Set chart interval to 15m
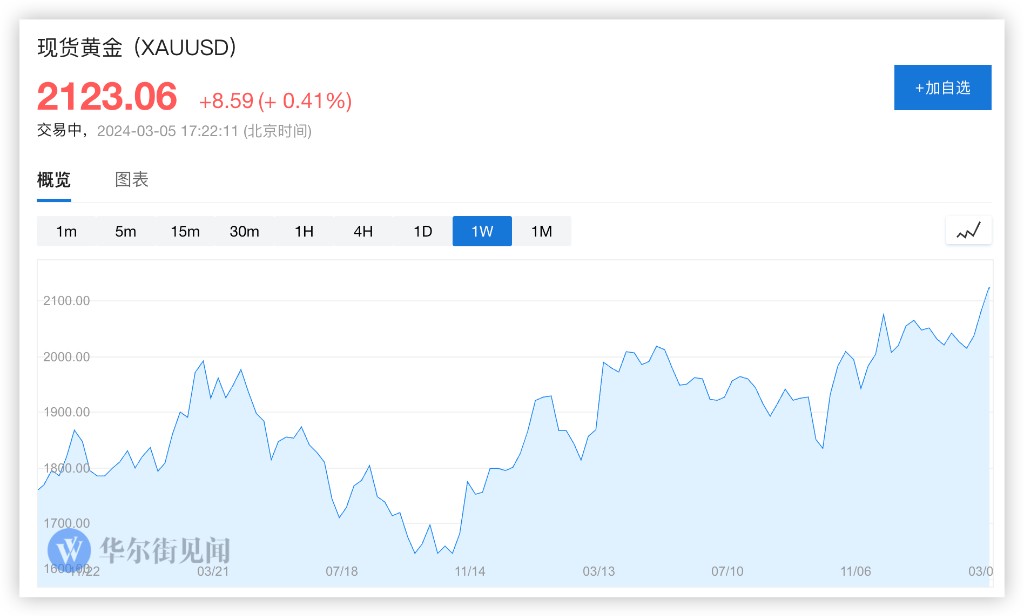The height and width of the screenshot is (616, 1024). click(185, 231)
